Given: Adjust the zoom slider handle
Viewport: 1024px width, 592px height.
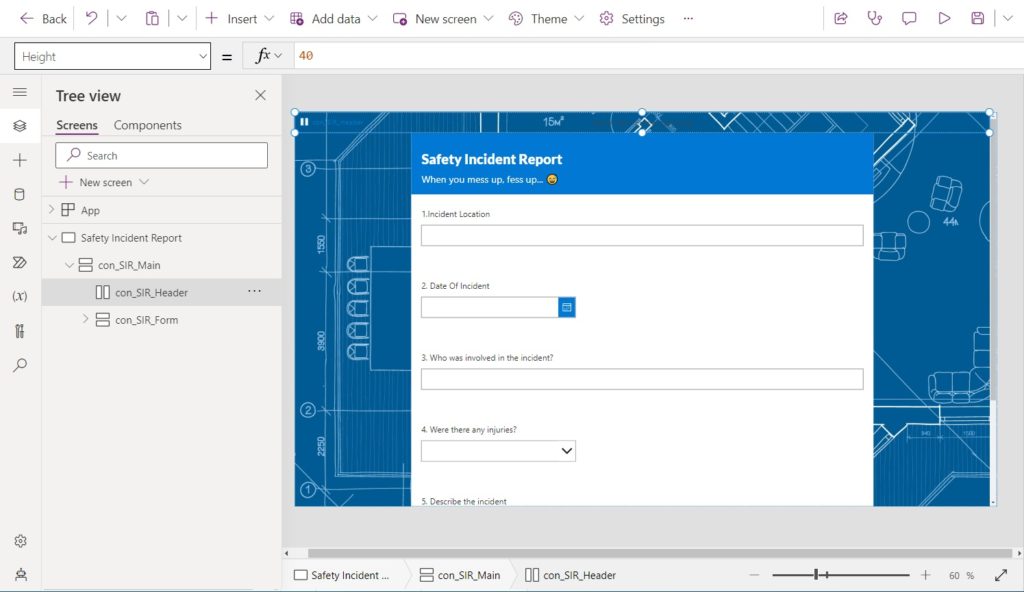Looking at the screenshot, I should coord(816,575).
